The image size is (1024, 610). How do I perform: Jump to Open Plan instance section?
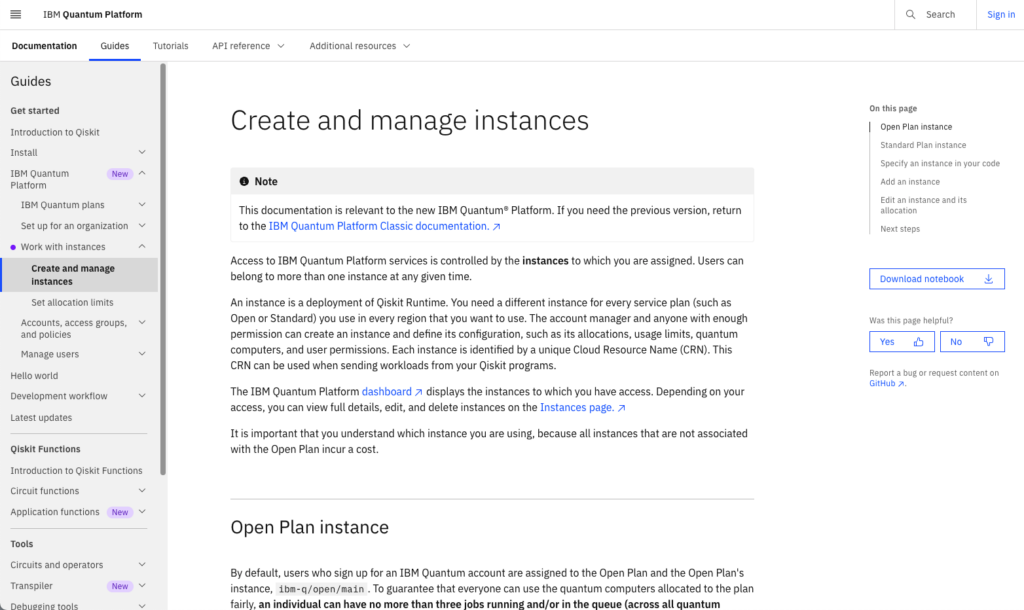[916, 127]
